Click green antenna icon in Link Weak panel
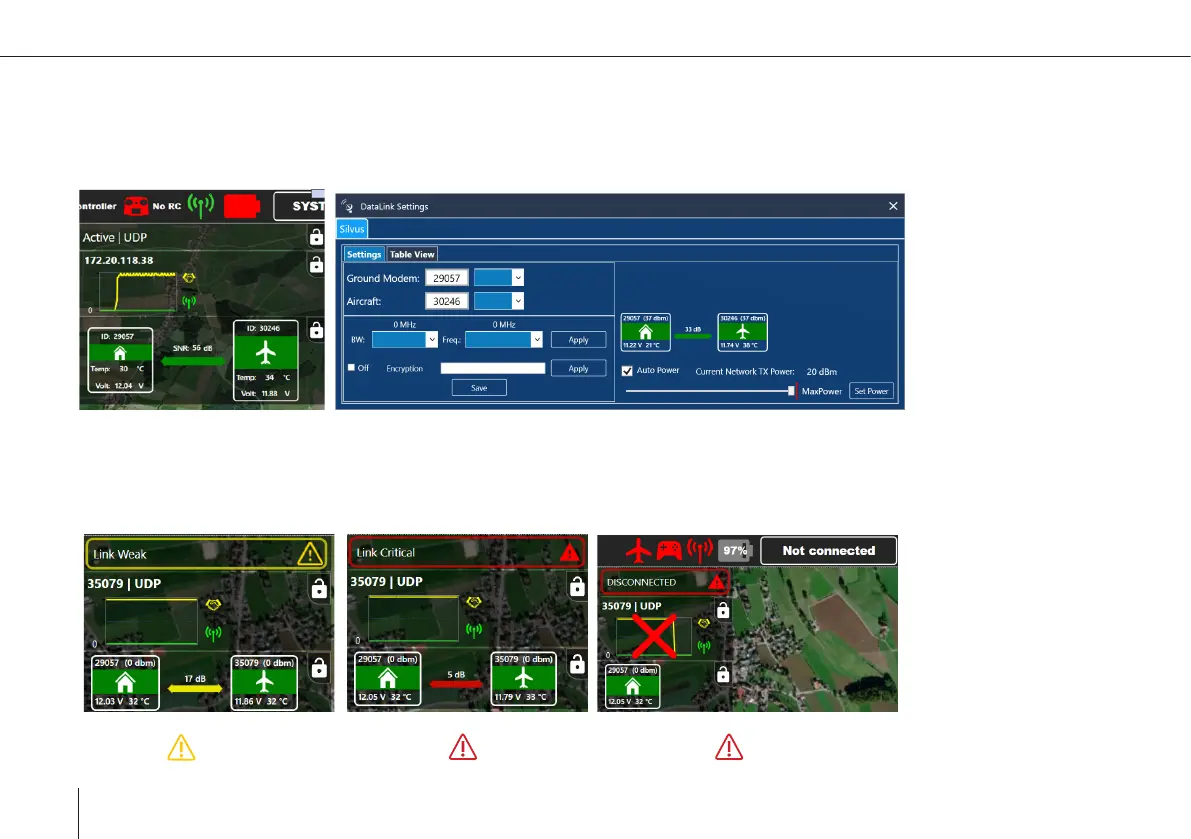Viewport: 1191px width, 839px height. click(213, 633)
